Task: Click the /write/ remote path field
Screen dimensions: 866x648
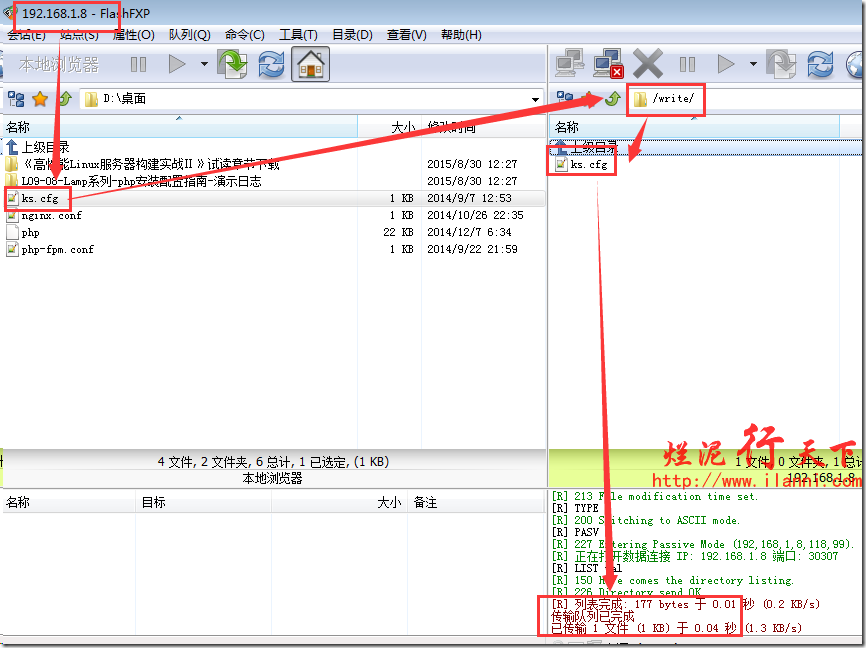Action: (x=746, y=99)
